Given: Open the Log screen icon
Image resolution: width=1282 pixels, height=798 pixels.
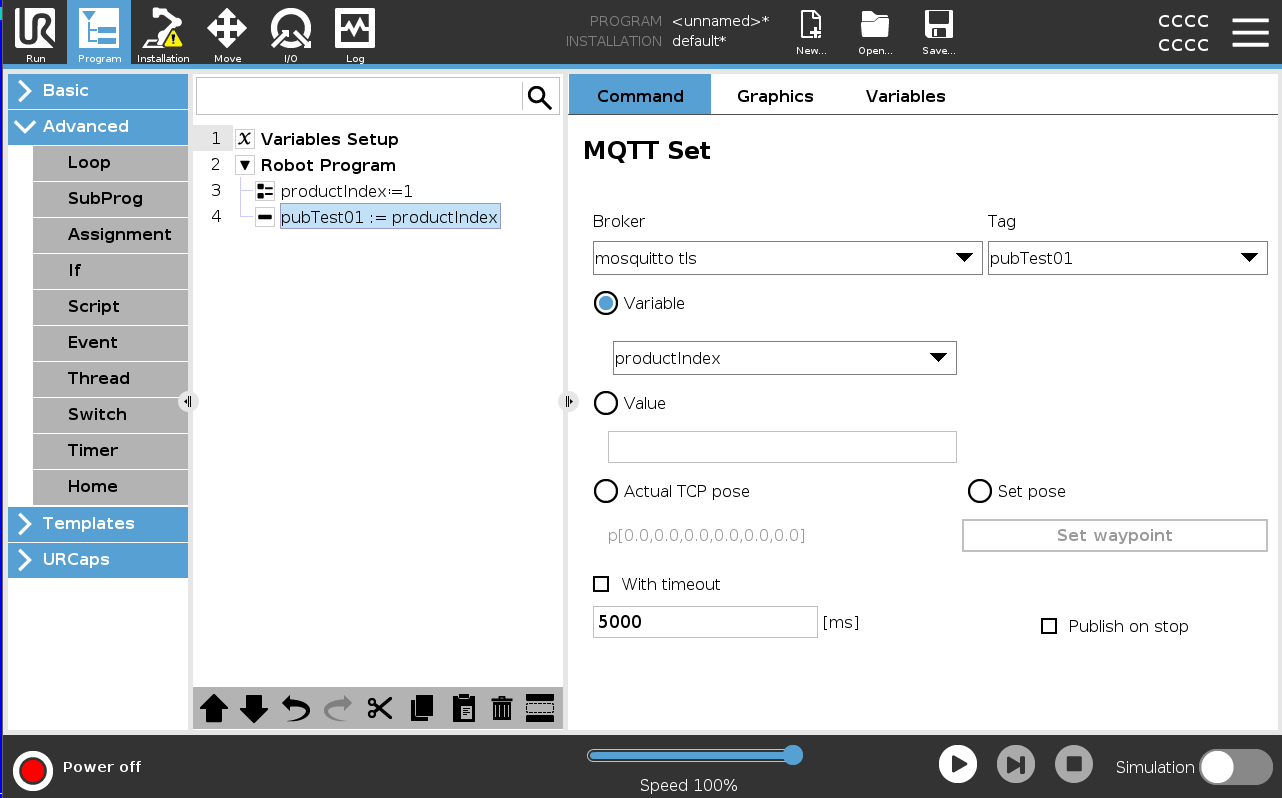Looking at the screenshot, I should [x=355, y=33].
